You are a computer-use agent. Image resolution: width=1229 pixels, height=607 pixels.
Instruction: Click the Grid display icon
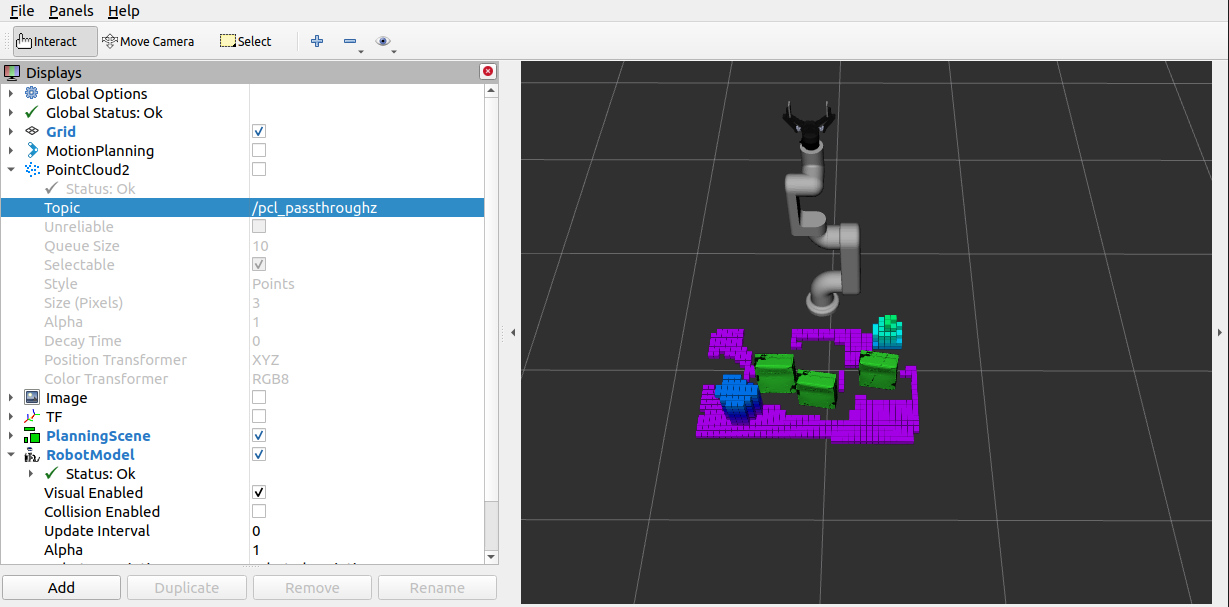click(x=32, y=131)
